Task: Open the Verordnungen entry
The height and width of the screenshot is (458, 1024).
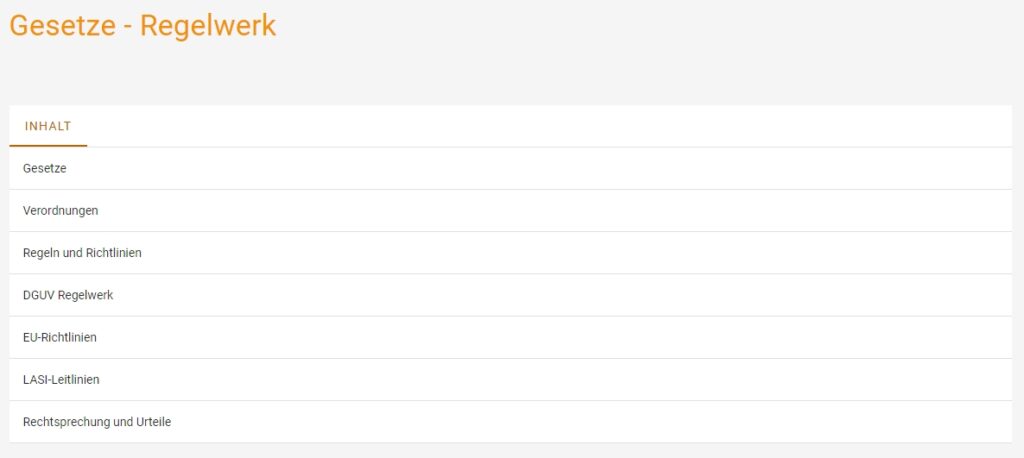Action: pos(61,211)
